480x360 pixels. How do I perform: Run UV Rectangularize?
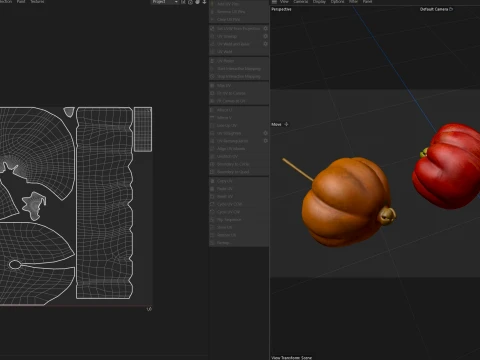235,141
